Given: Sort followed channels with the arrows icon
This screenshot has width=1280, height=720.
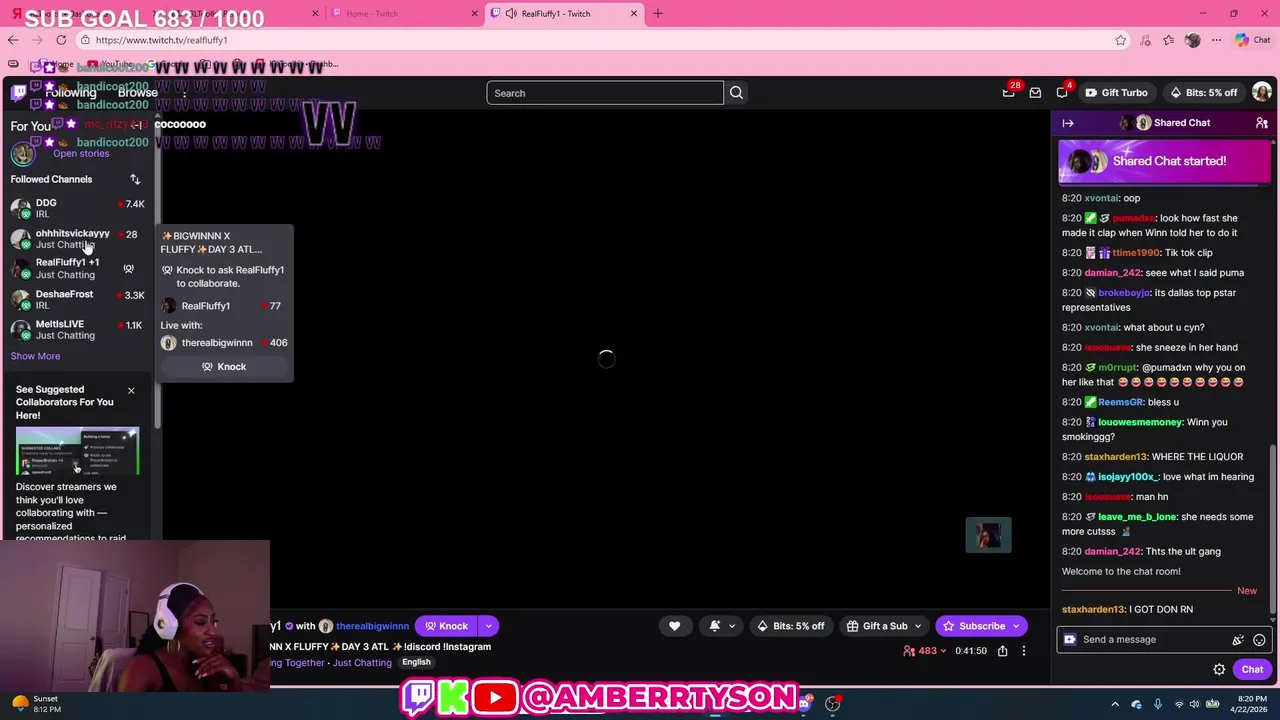Looking at the screenshot, I should coord(135,179).
